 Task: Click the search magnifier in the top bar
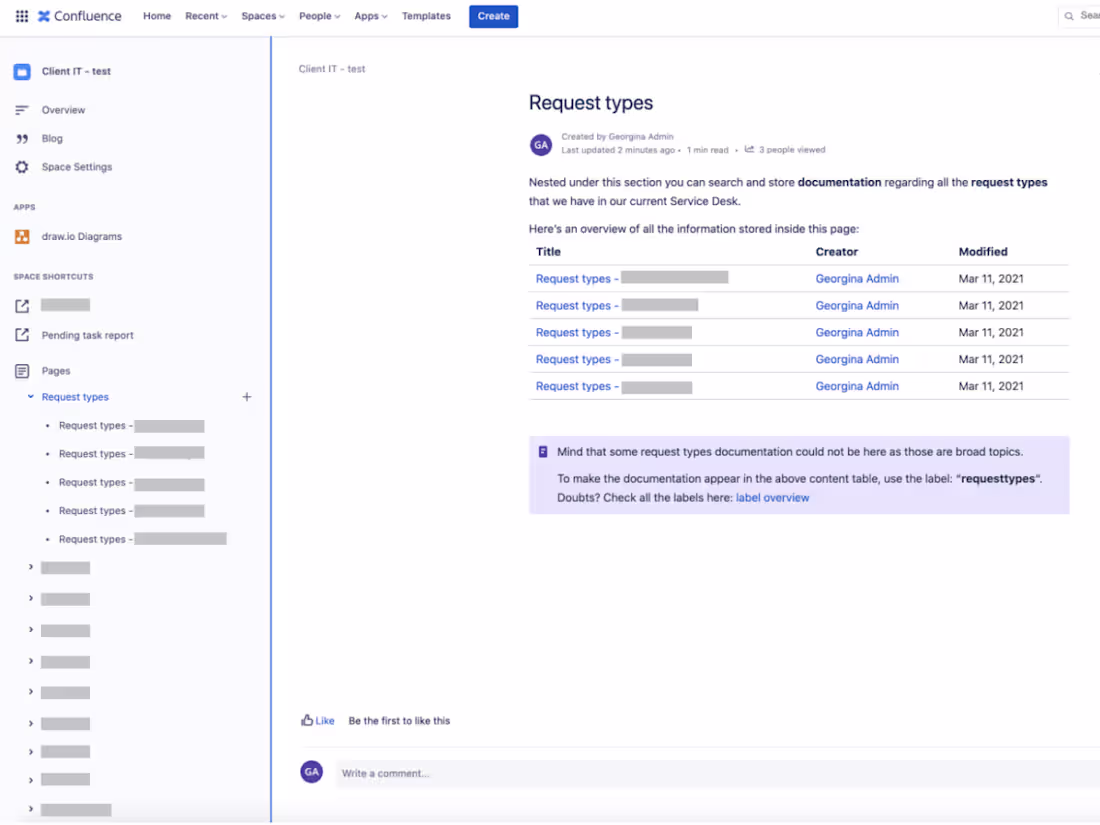(x=1067, y=16)
